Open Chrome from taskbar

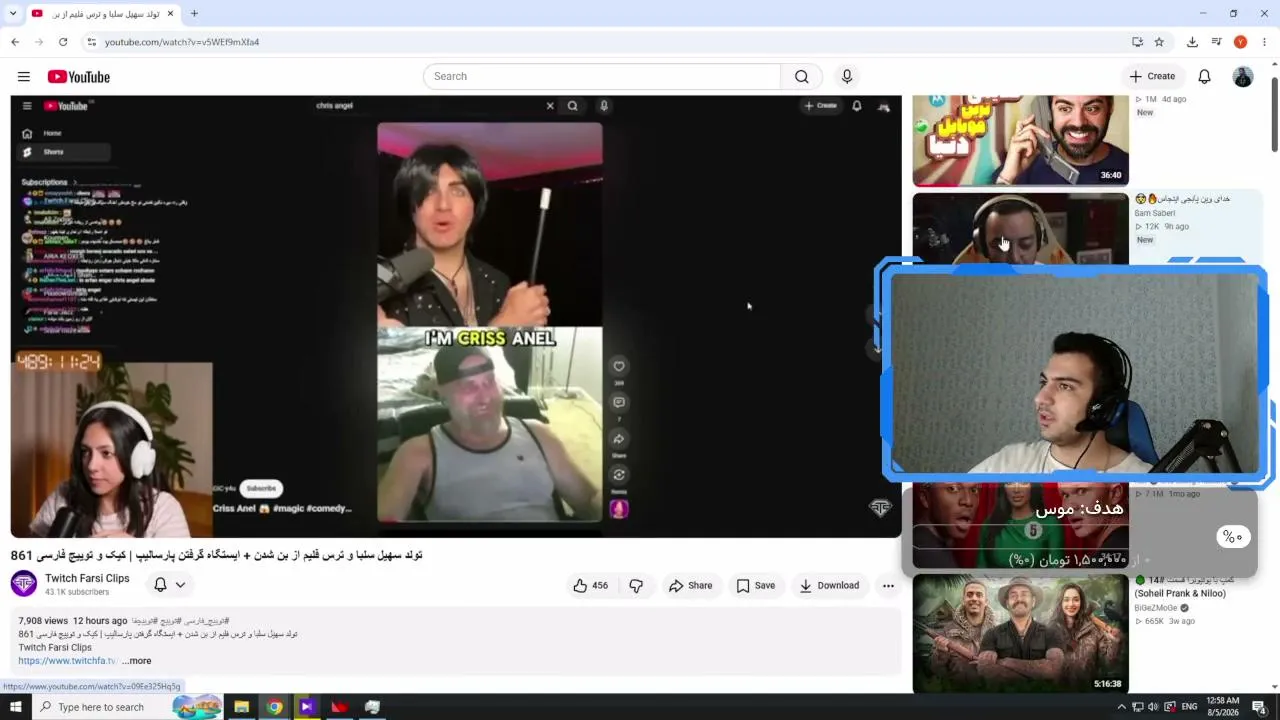(x=274, y=707)
